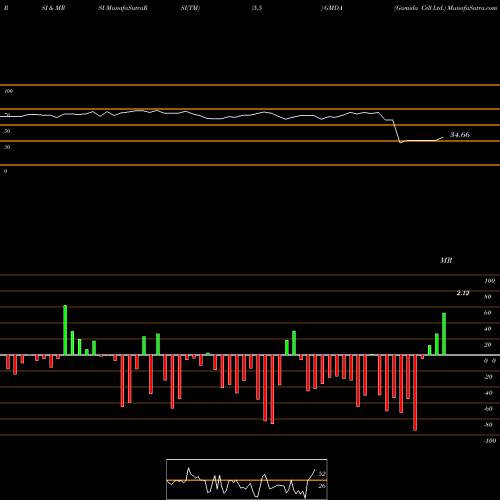The image size is (500, 500).
Task: Click the 80 label on MR axis
Action: tap(488, 297)
